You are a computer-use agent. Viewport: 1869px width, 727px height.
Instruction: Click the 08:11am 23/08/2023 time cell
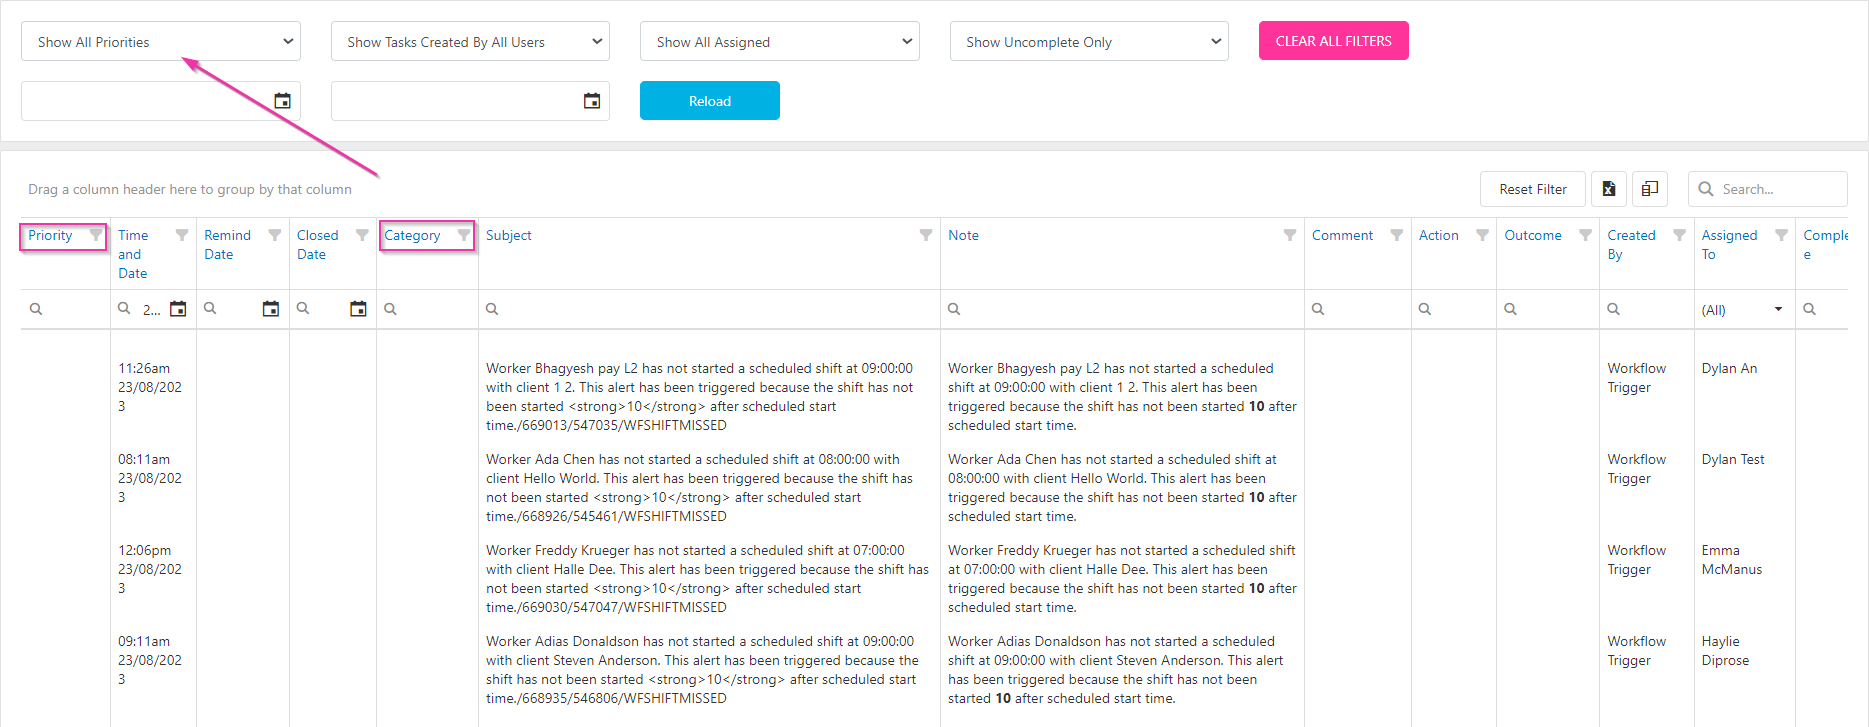(x=150, y=478)
